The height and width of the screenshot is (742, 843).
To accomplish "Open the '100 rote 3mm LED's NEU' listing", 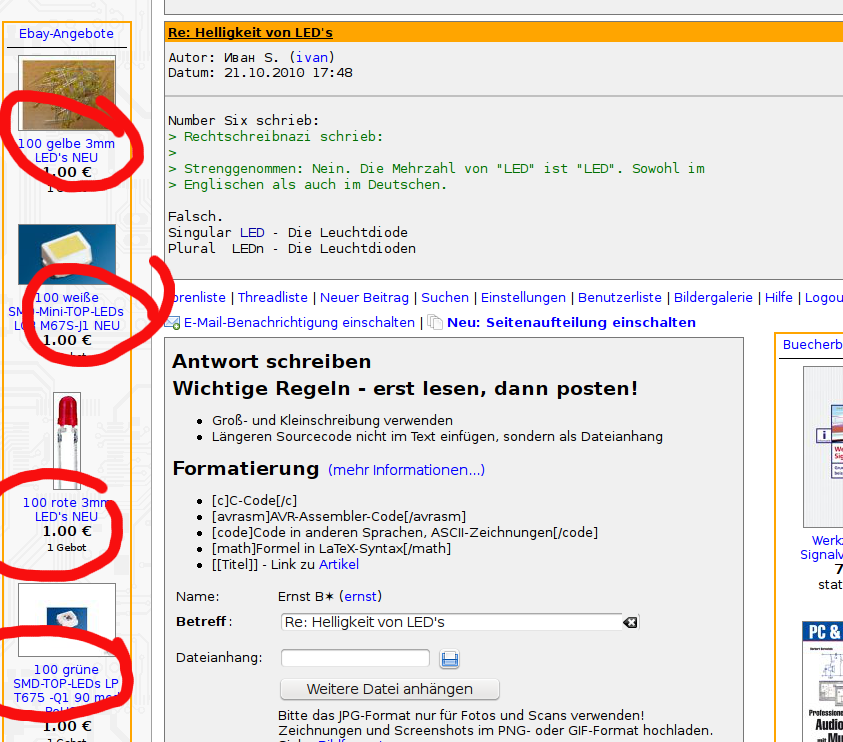I will tap(66, 509).
